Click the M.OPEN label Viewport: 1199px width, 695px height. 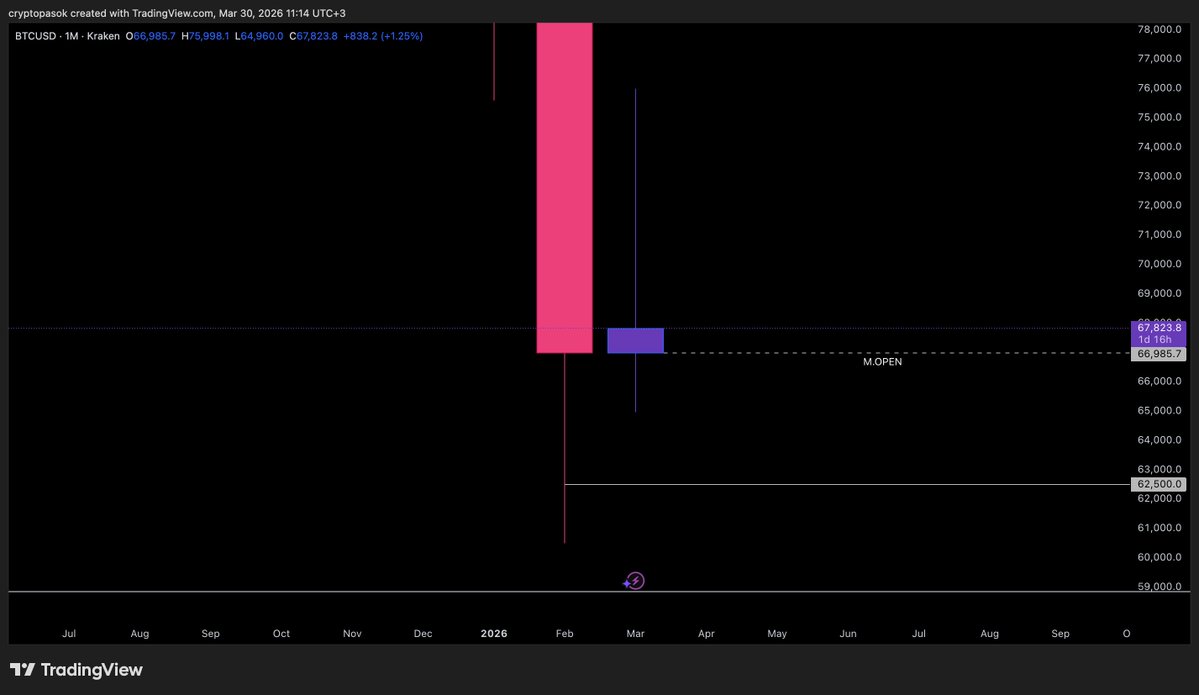tap(882, 362)
